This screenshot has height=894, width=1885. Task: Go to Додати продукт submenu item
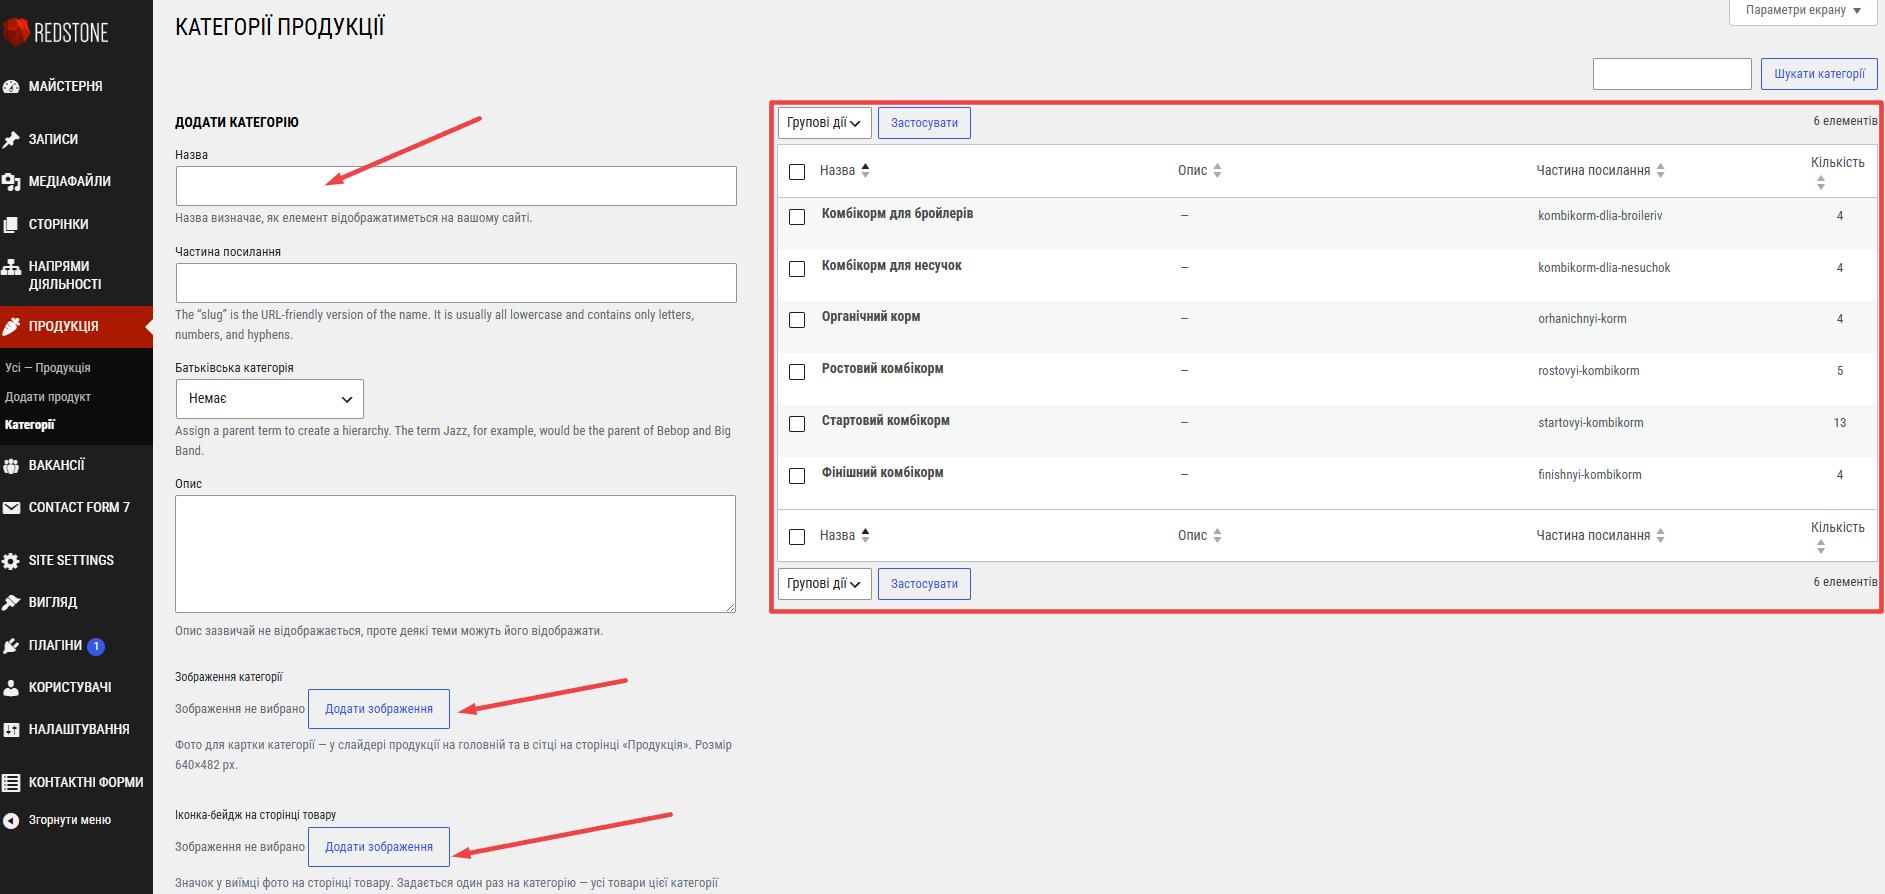[x=48, y=397]
